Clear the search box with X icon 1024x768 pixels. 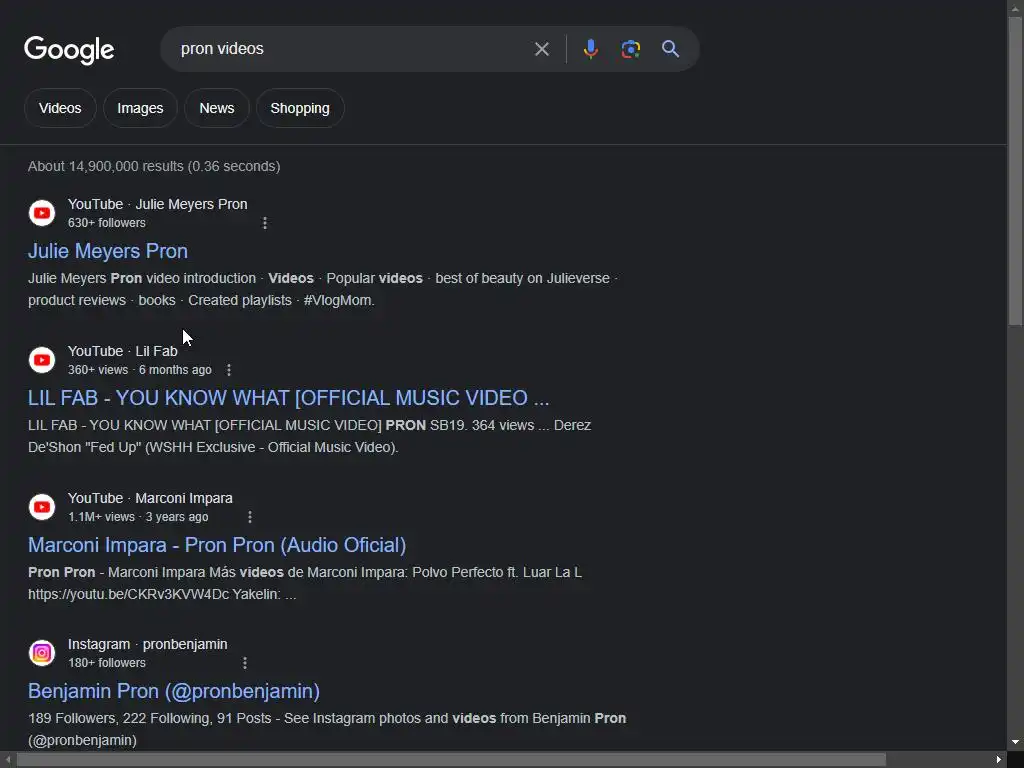tap(541, 49)
